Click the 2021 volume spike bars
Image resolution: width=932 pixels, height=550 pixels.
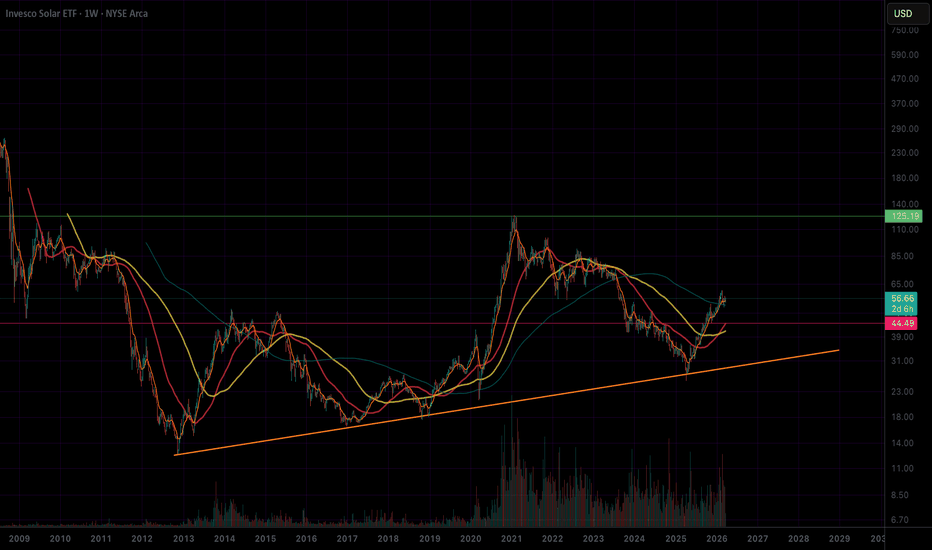click(x=512, y=470)
